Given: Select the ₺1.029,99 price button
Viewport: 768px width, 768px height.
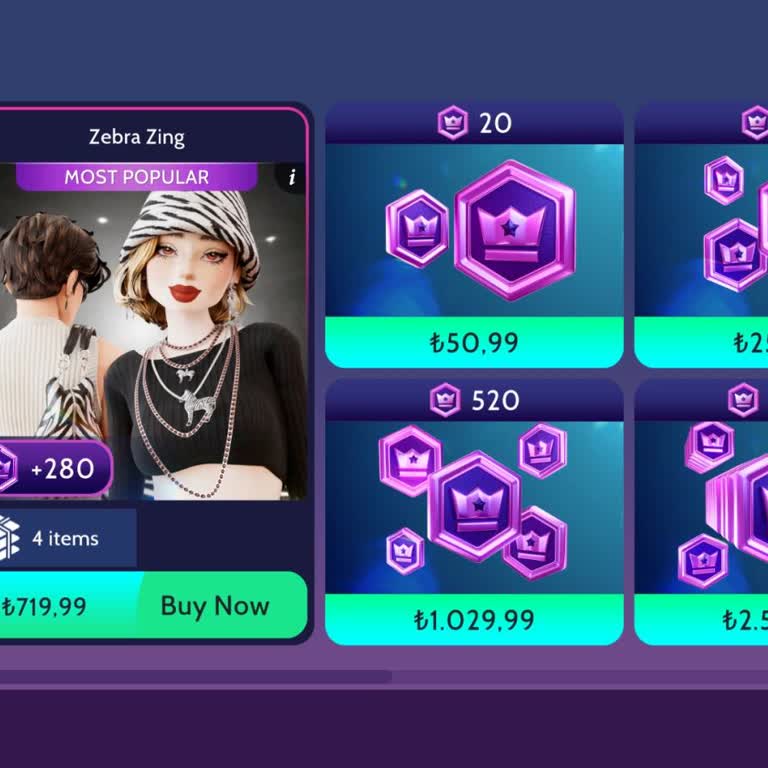Looking at the screenshot, I should (x=474, y=620).
